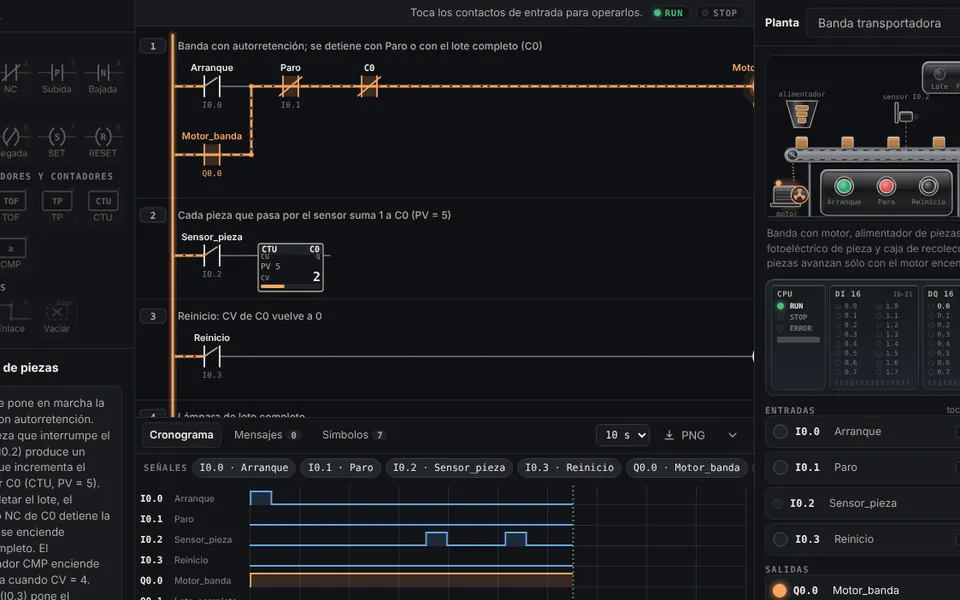This screenshot has height=600, width=960.
Task: Click the Reinicio I0.3 contact in rung 3
Action: pyautogui.click(x=212, y=356)
